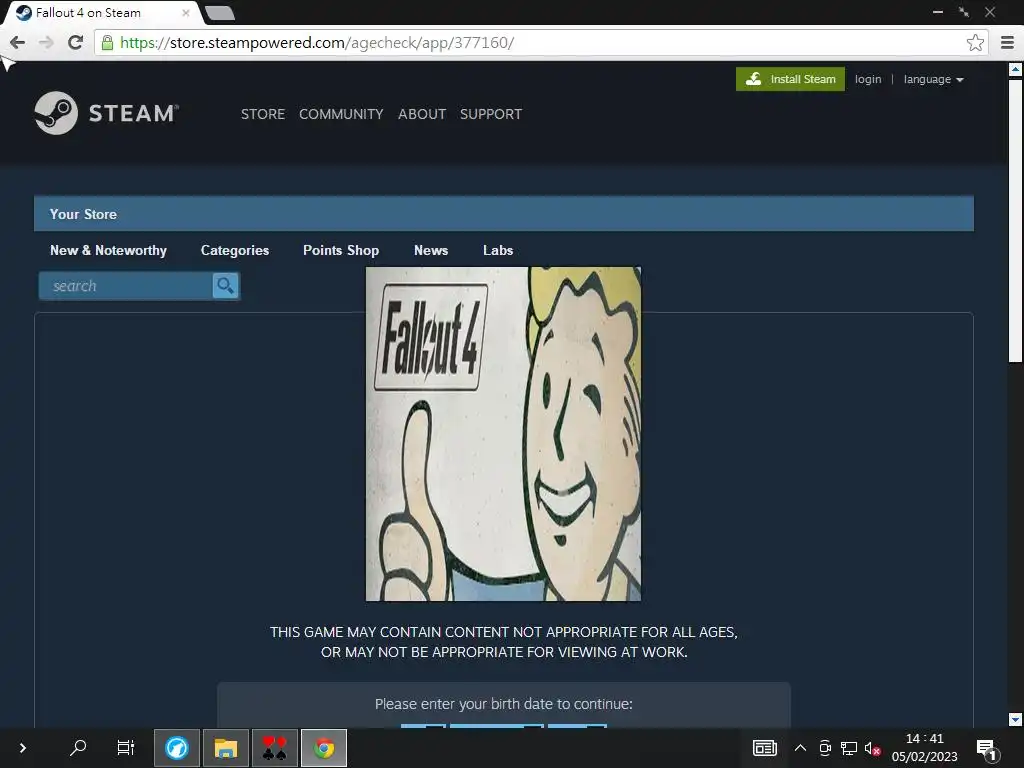Viewport: 1024px width, 768px height.
Task: Click the Steam logo in header
Action: (x=106, y=113)
